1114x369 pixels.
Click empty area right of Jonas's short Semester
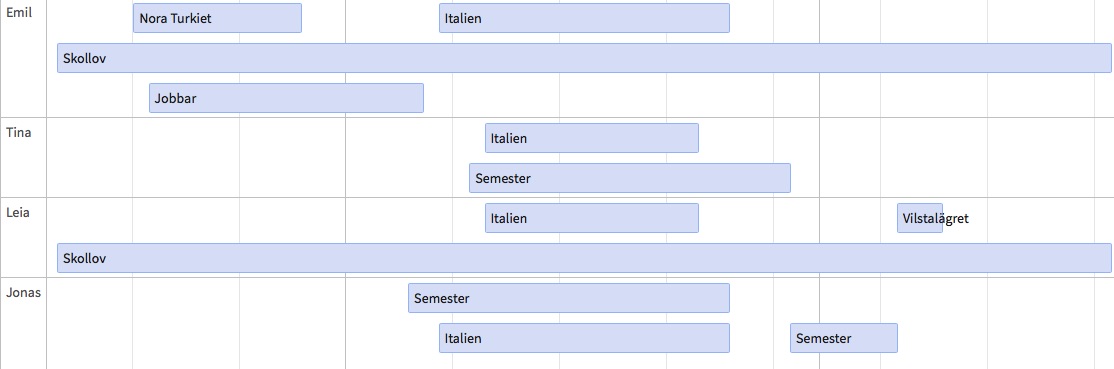[1005, 338]
